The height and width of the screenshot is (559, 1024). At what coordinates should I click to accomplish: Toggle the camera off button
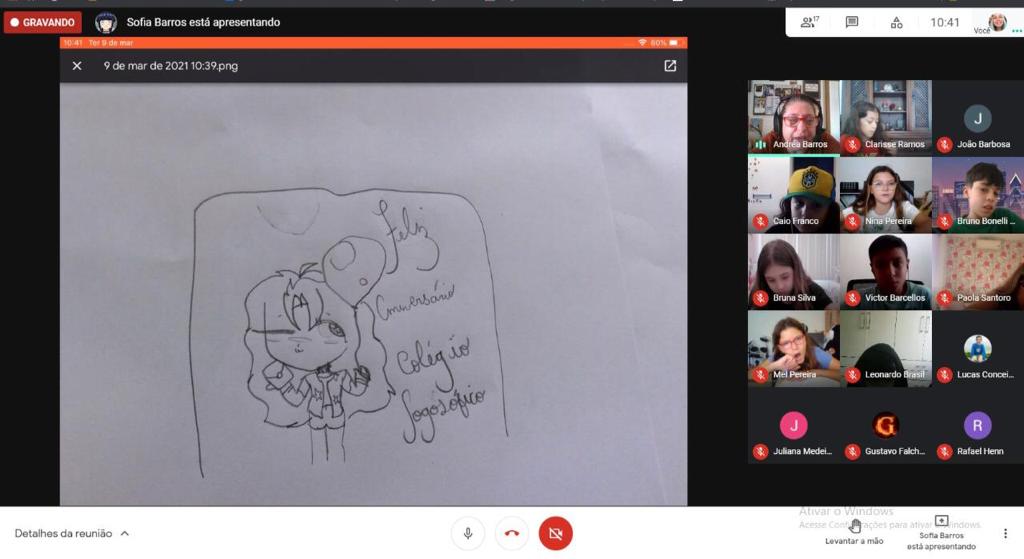pyautogui.click(x=556, y=534)
